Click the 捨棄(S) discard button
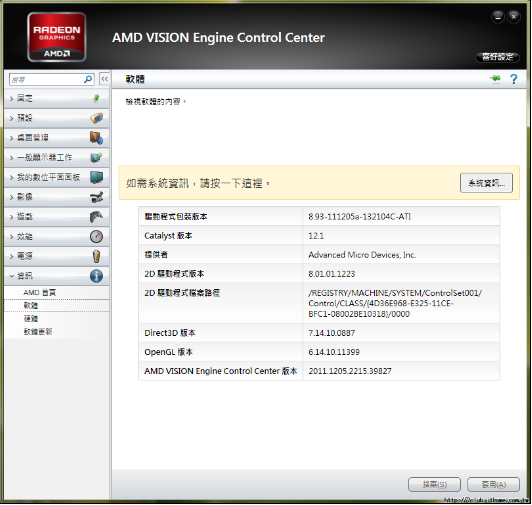Image resolution: width=532 pixels, height=505 pixels. [x=434, y=485]
